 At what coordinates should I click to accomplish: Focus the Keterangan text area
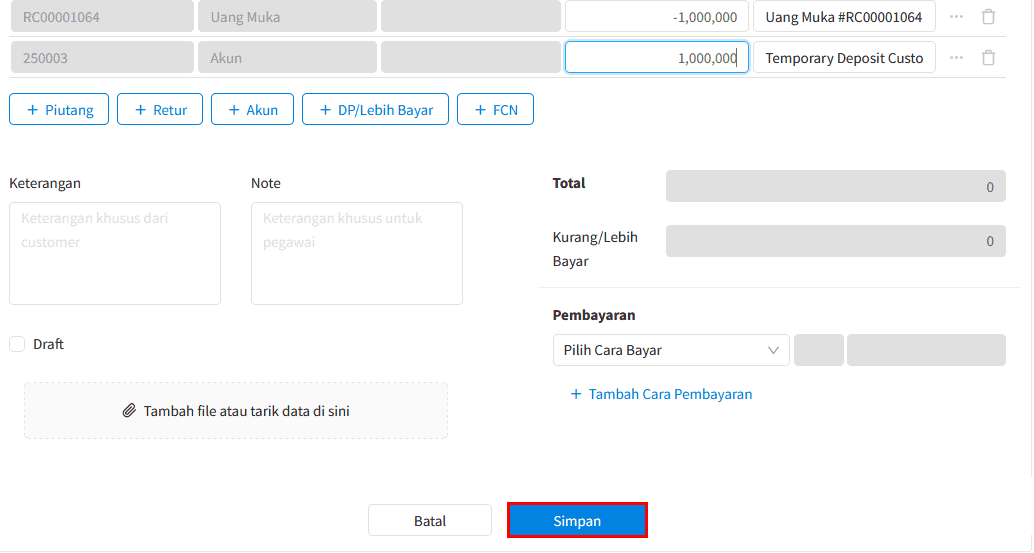[115, 254]
